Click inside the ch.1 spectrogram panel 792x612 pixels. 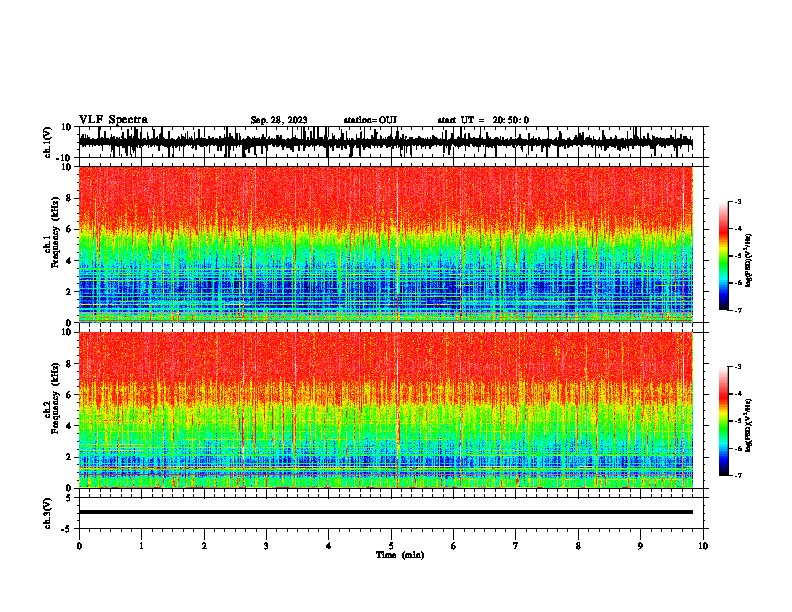coord(386,244)
